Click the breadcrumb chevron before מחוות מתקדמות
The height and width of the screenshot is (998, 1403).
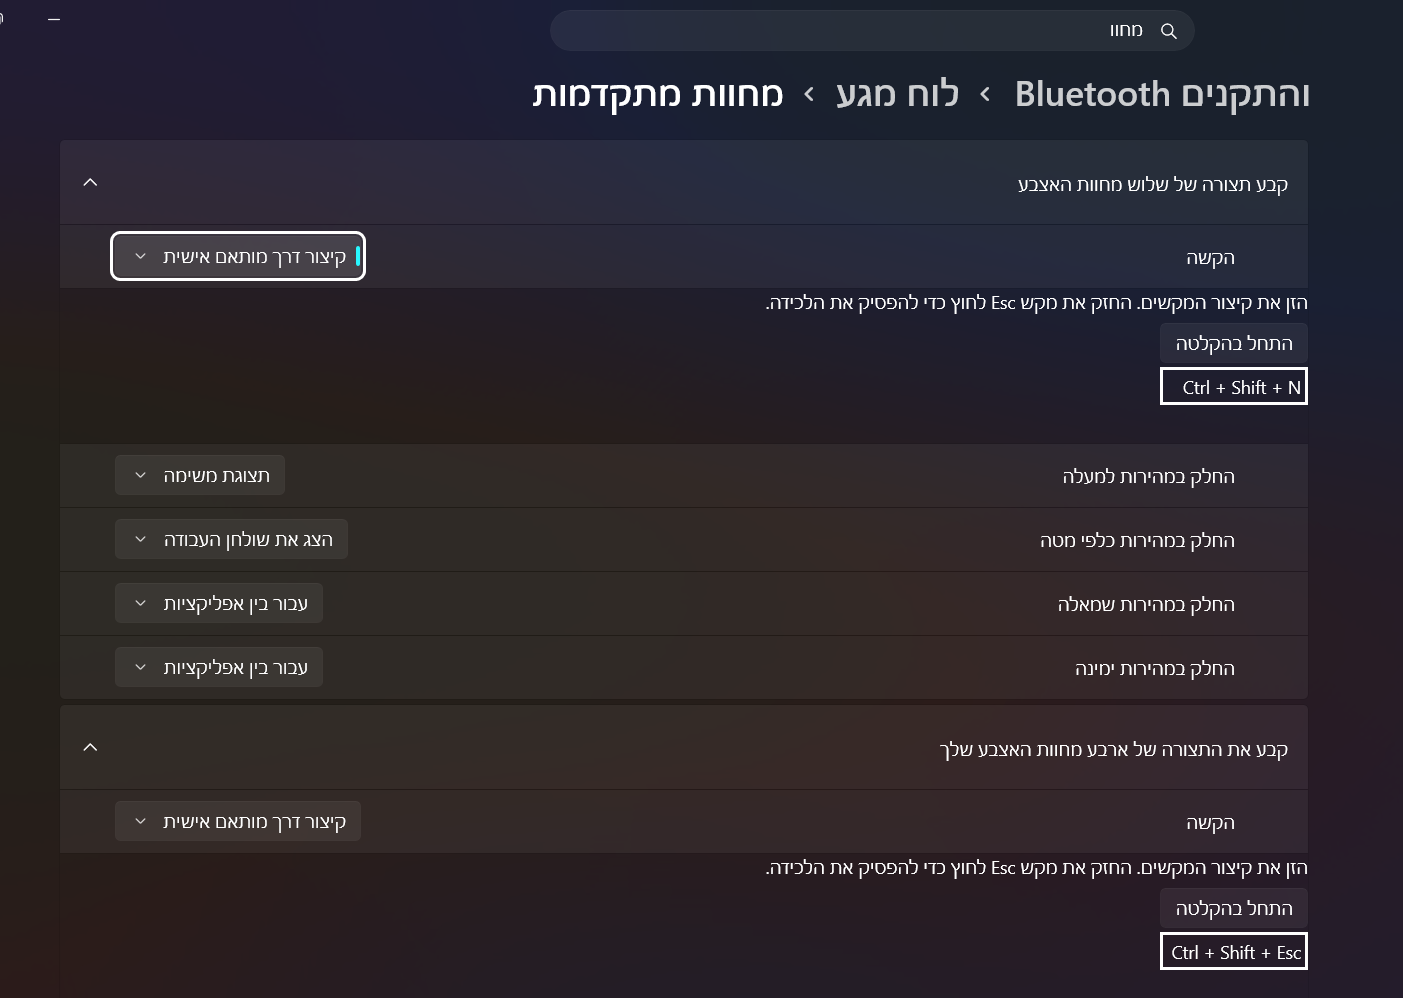[809, 94]
